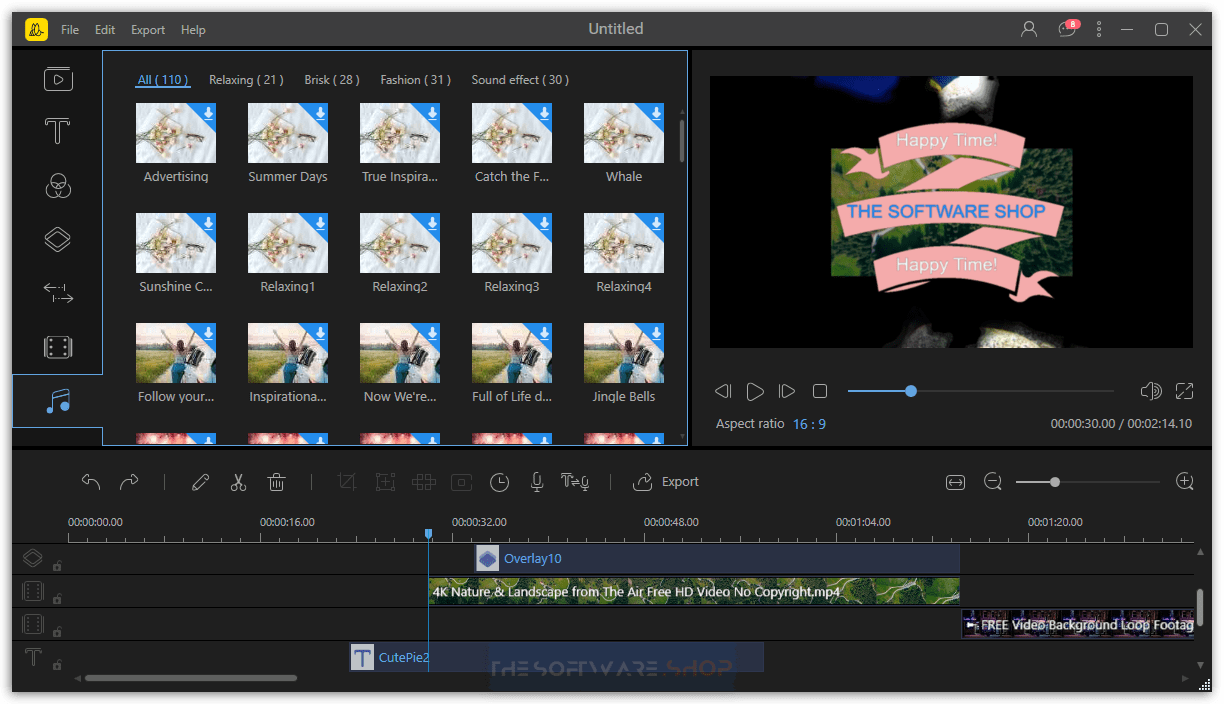Image resolution: width=1224 pixels, height=704 pixels.
Task: Click the Voiceover microphone icon
Action: (x=537, y=482)
